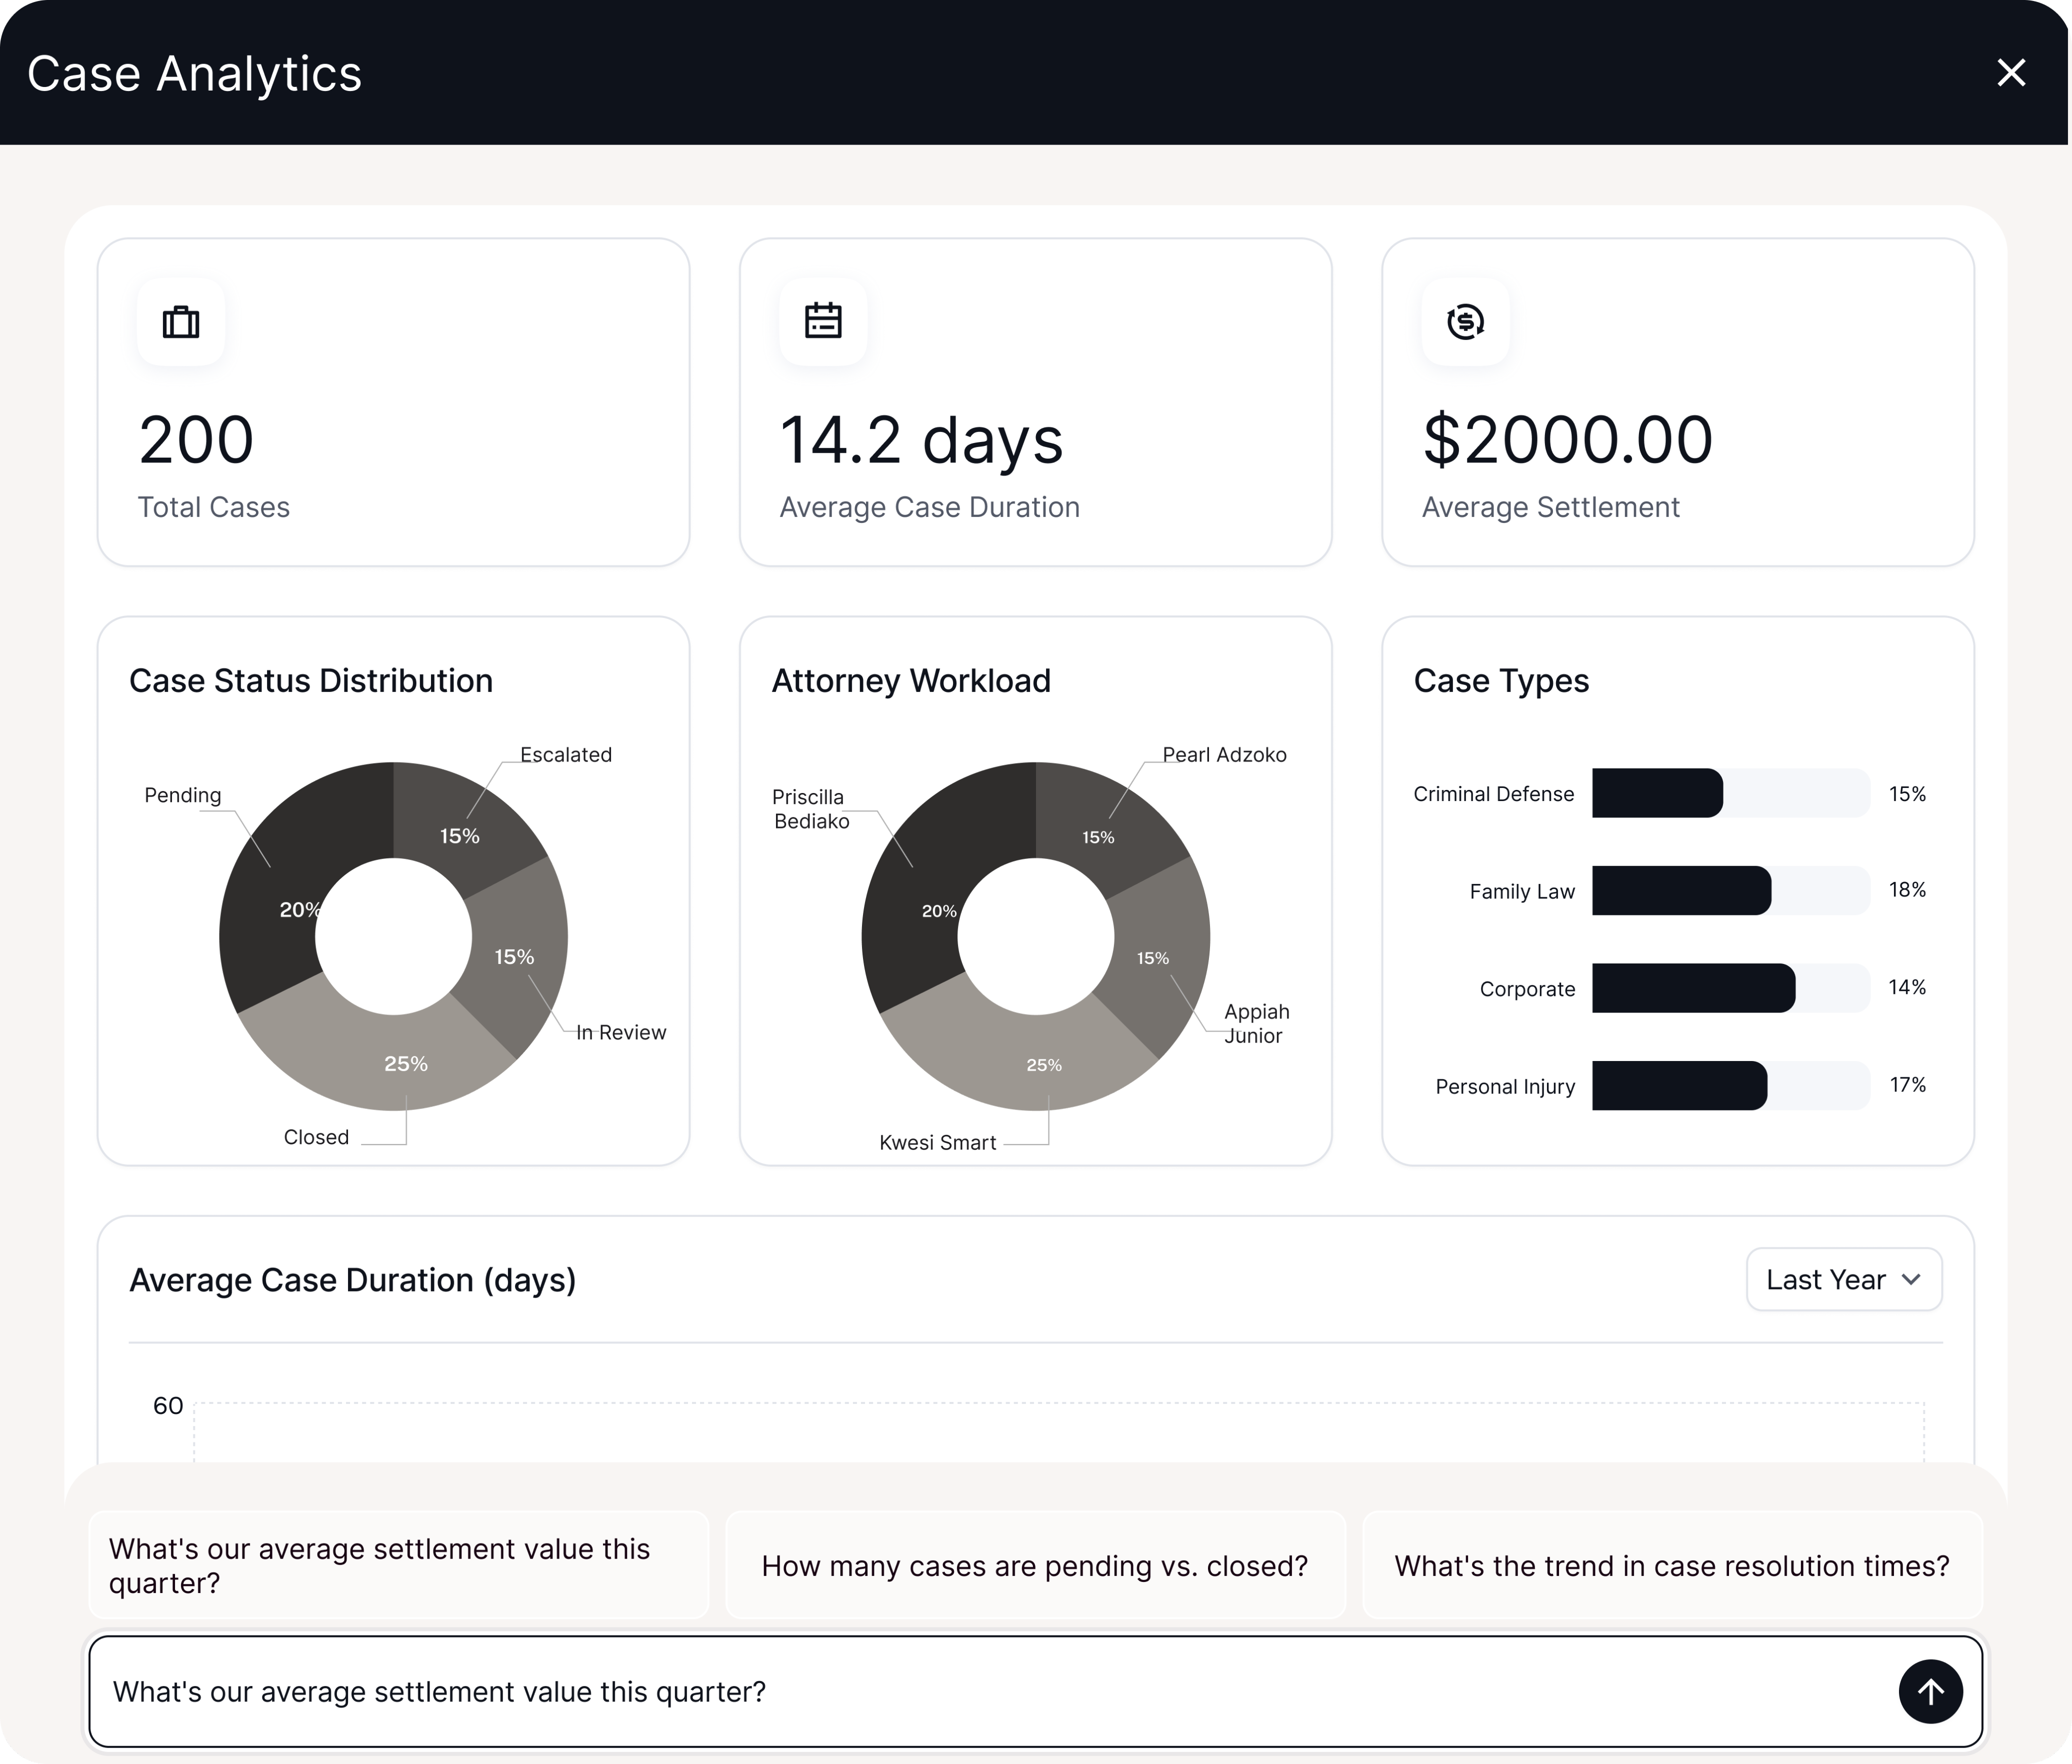2072x1764 pixels.
Task: Pick the case resolution times trend suggestion
Action: pos(1672,1565)
